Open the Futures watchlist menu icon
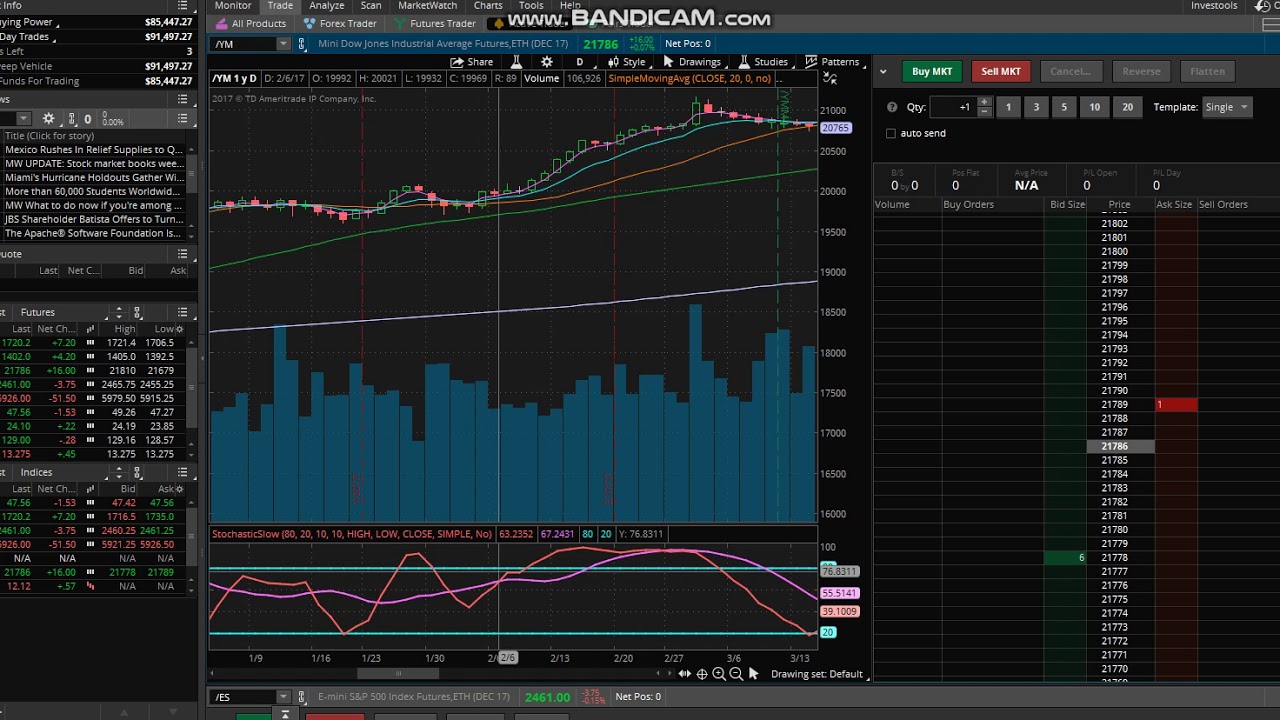 click(x=182, y=312)
